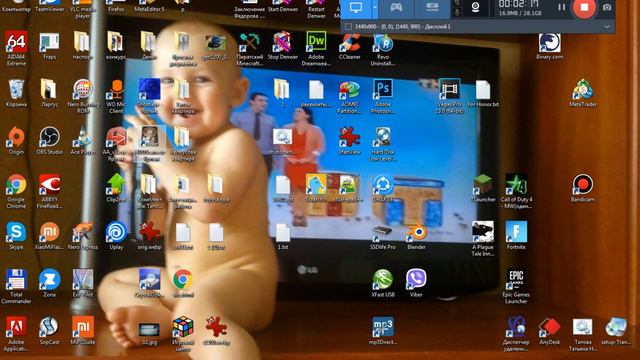Select Bandicam HDMI device recording mode
This screenshot has height=360, width=640.
pos(432,8)
